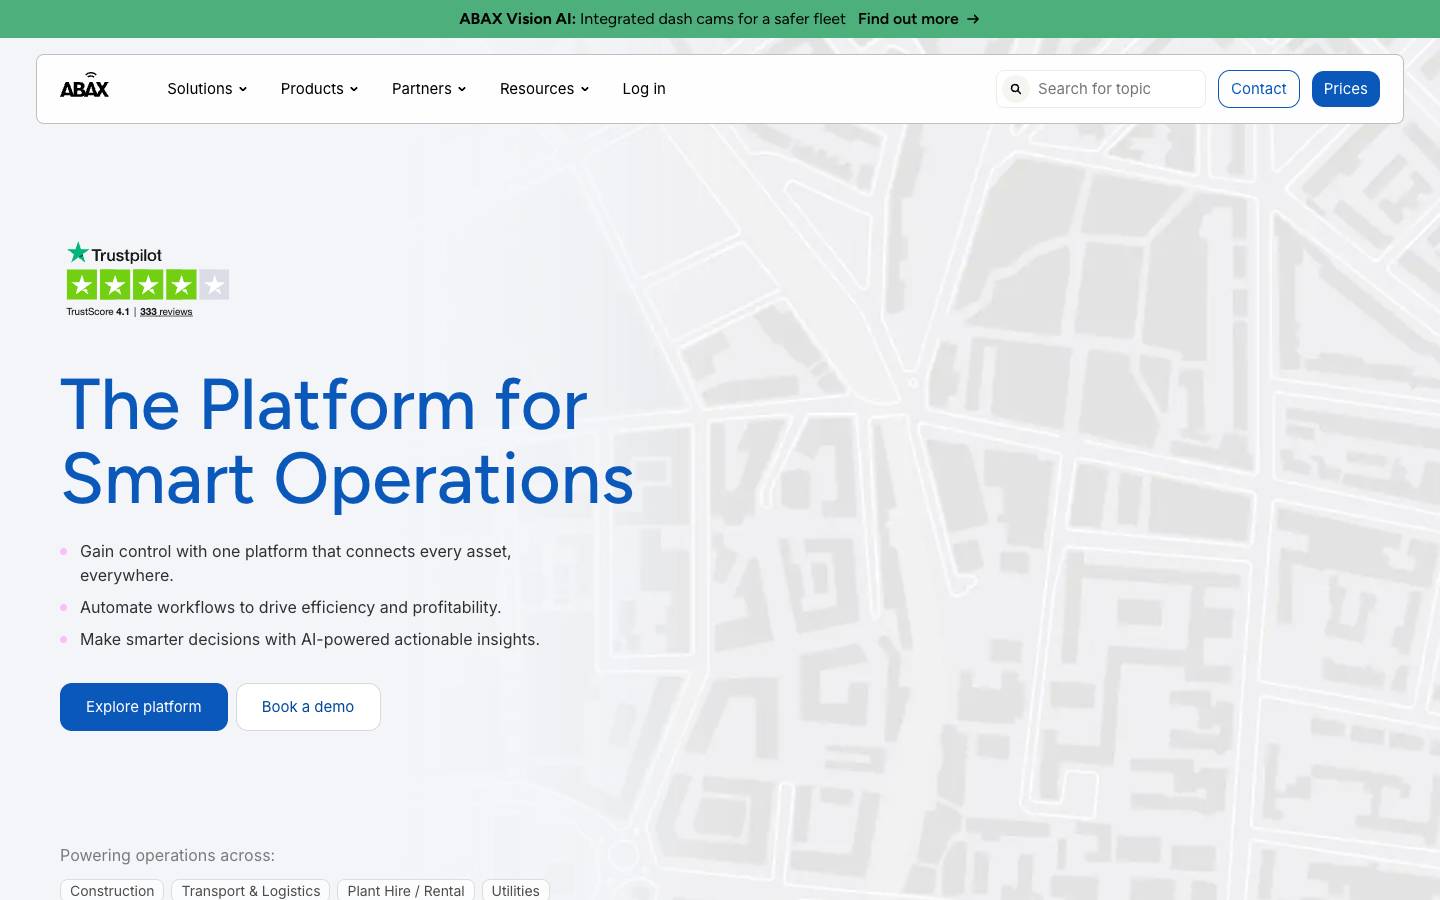Click Book a demo
This screenshot has width=1440, height=900.
coord(308,707)
